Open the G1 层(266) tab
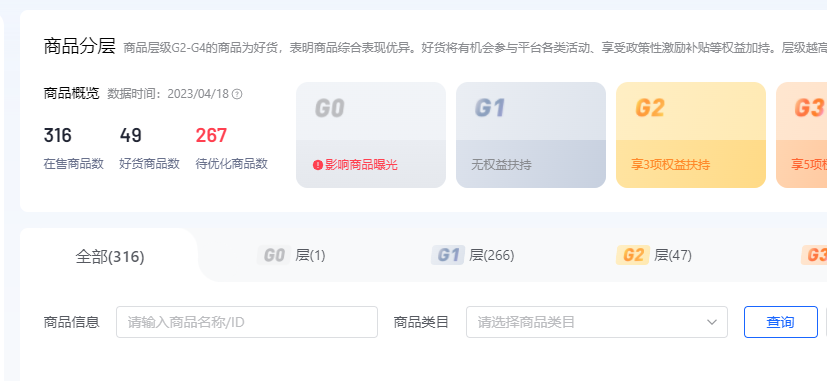The width and height of the screenshot is (827, 381). [473, 256]
